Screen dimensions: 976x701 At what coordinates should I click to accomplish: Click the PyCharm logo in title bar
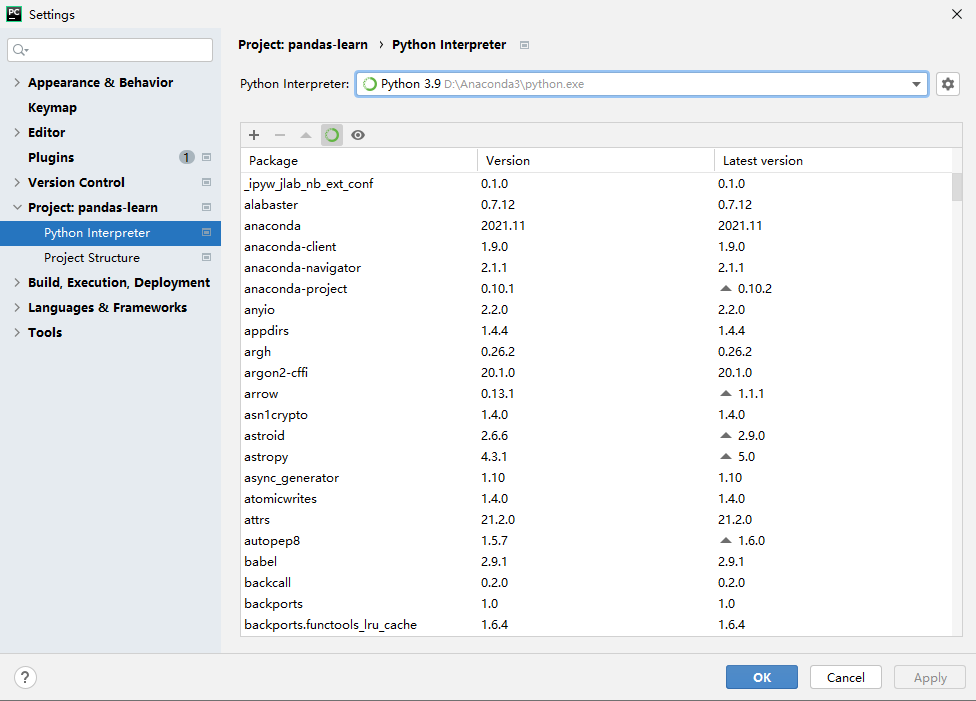point(14,14)
